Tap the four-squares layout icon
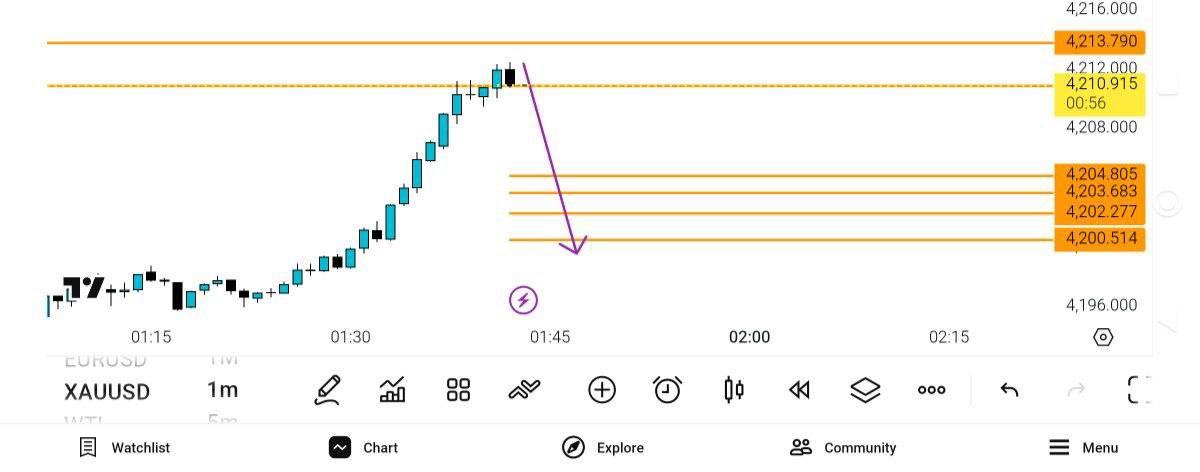The height and width of the screenshot is (472, 1200). [x=458, y=390]
